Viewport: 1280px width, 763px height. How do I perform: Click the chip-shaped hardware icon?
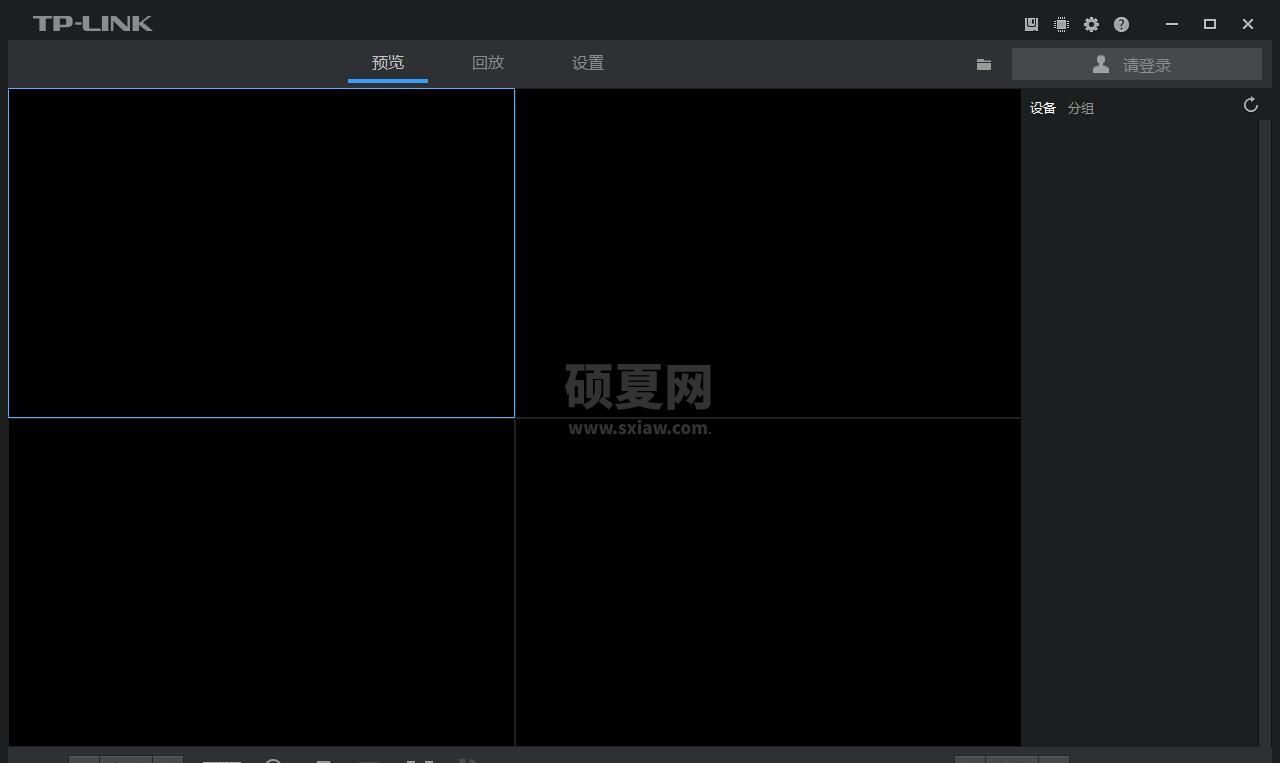click(x=1061, y=24)
